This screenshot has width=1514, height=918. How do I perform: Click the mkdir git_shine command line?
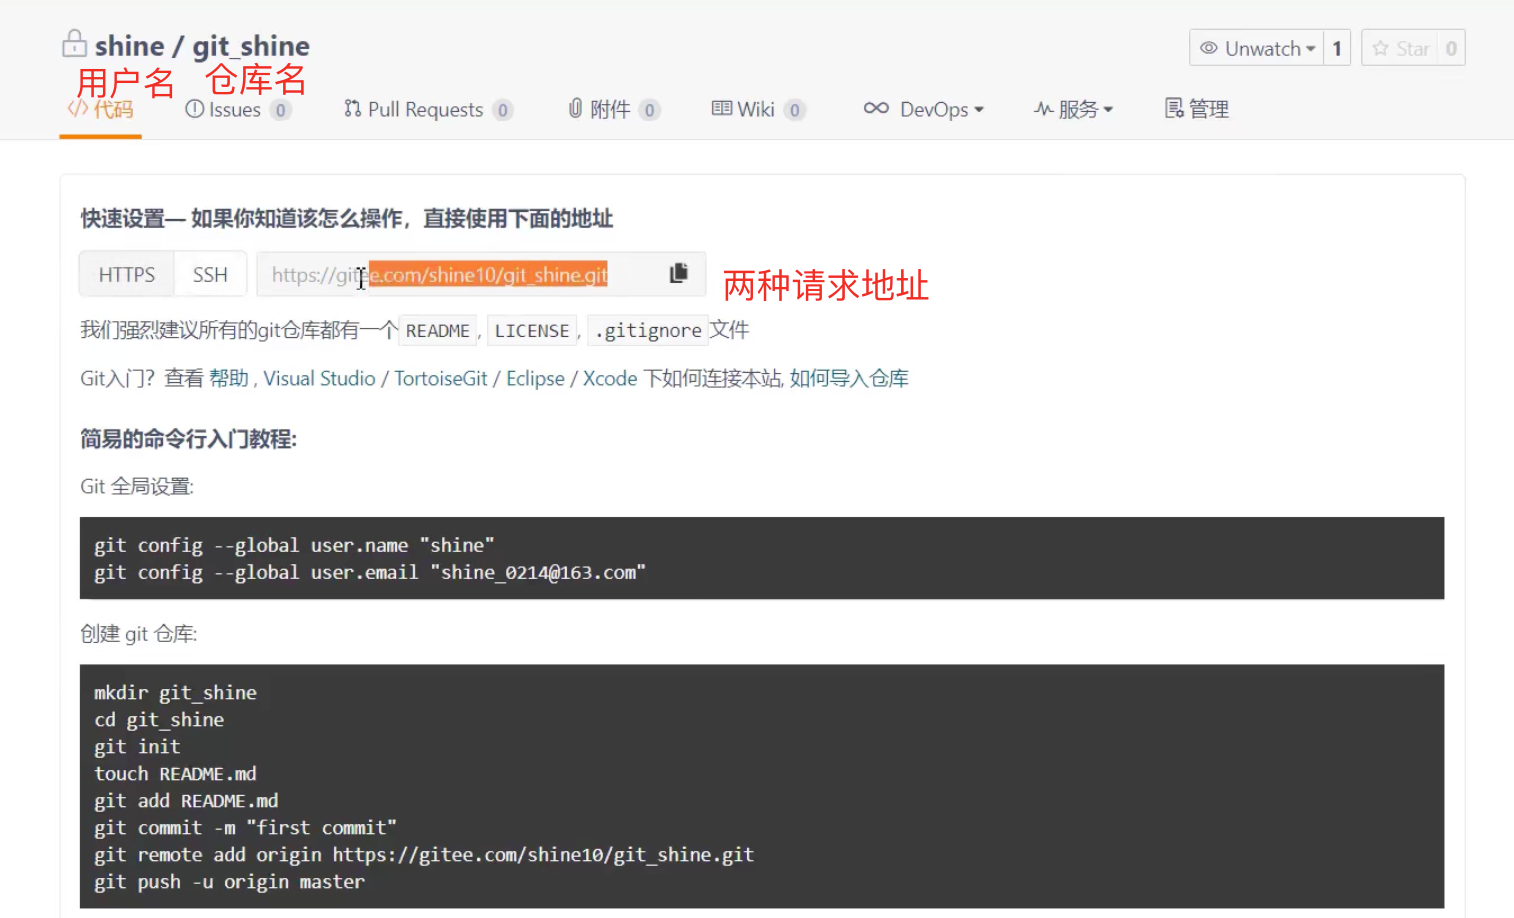coord(175,692)
